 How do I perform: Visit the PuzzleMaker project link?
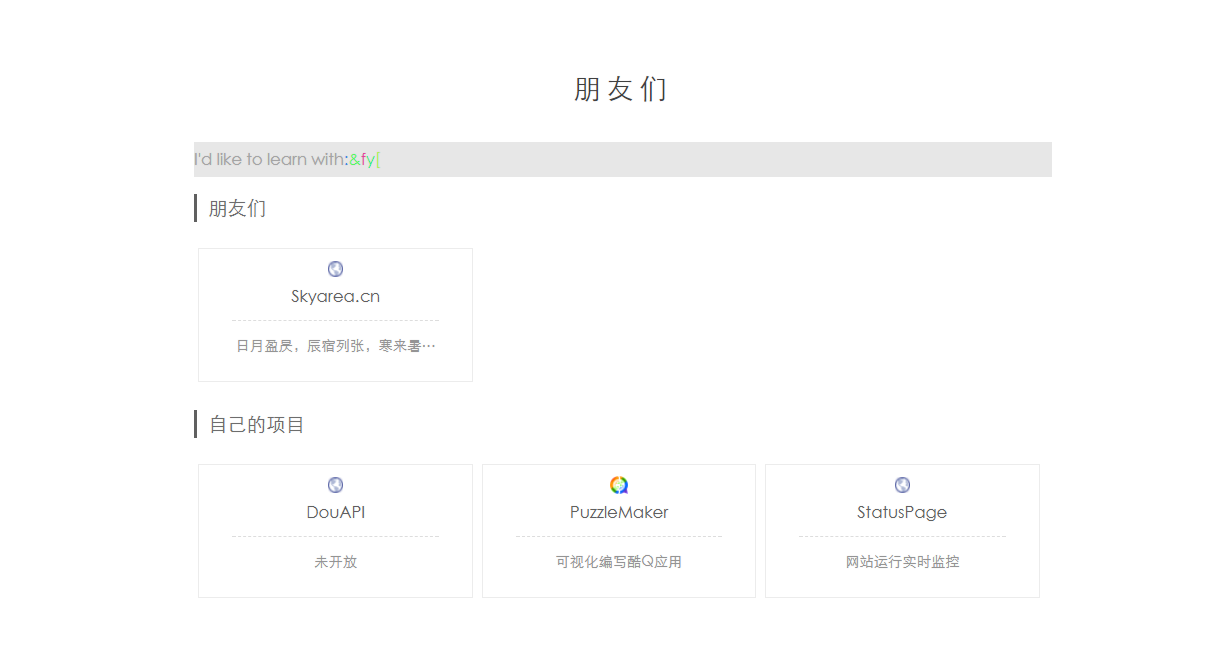619,513
